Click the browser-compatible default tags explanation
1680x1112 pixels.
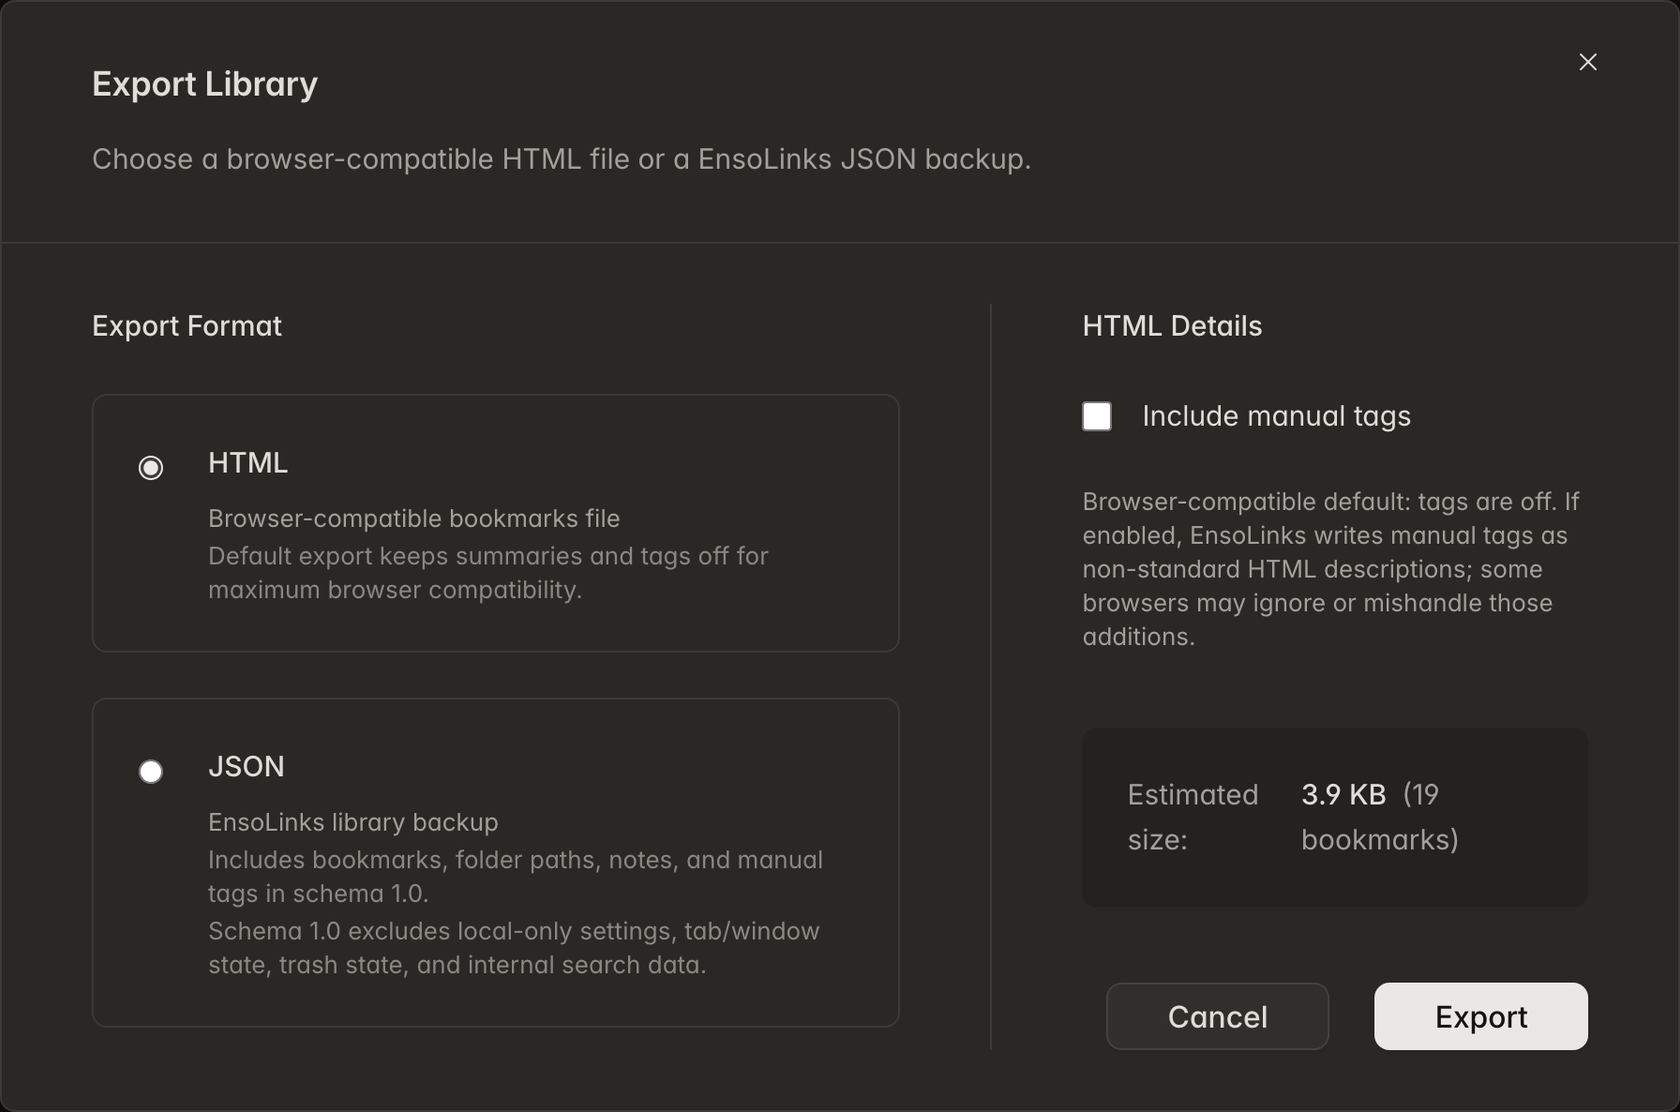[x=1332, y=569]
